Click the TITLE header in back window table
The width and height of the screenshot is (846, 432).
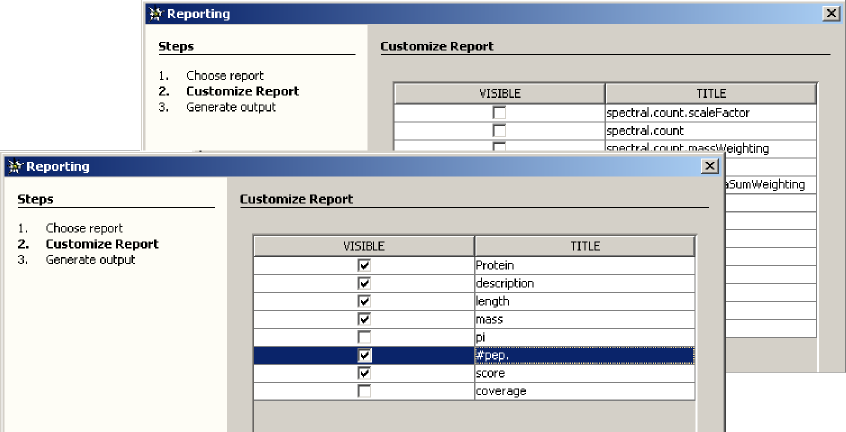[x=710, y=94]
